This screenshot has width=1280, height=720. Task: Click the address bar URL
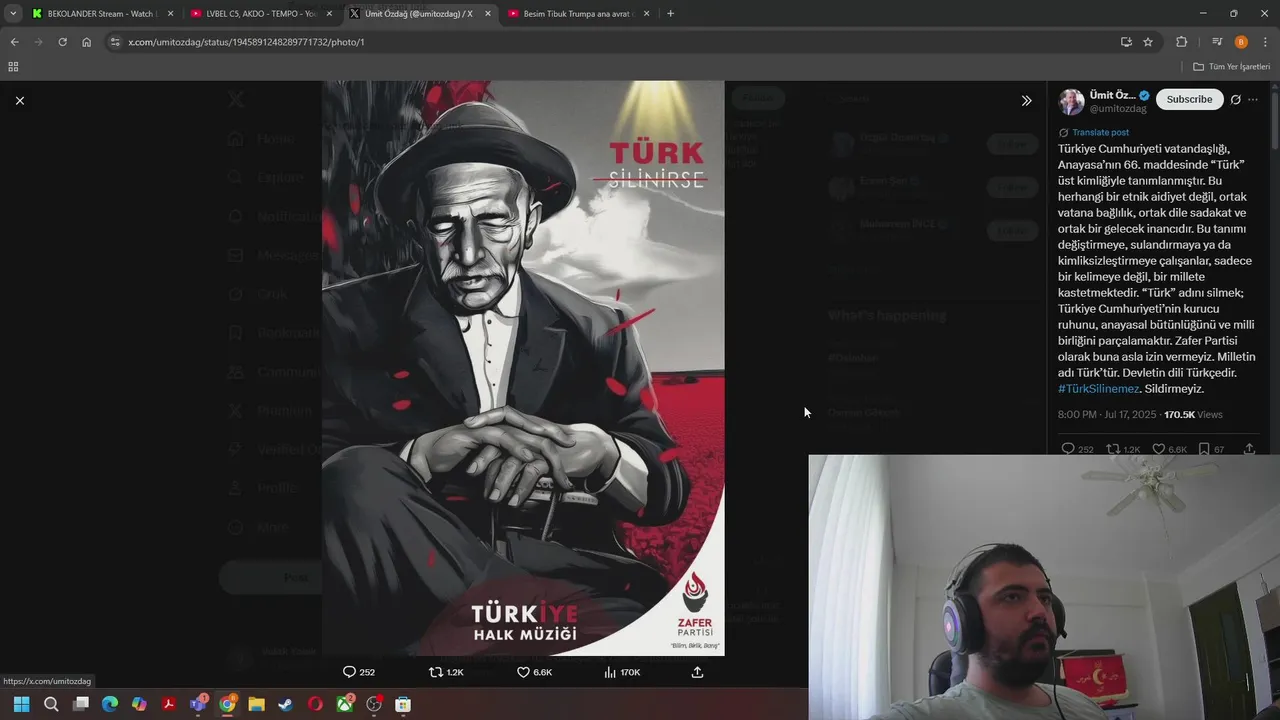246,42
